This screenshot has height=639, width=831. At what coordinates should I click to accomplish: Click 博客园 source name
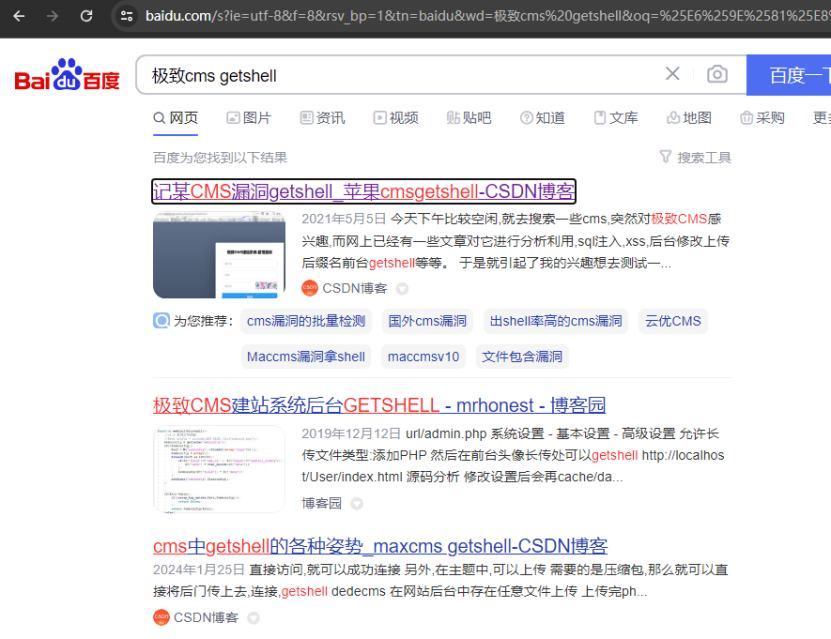coord(322,503)
